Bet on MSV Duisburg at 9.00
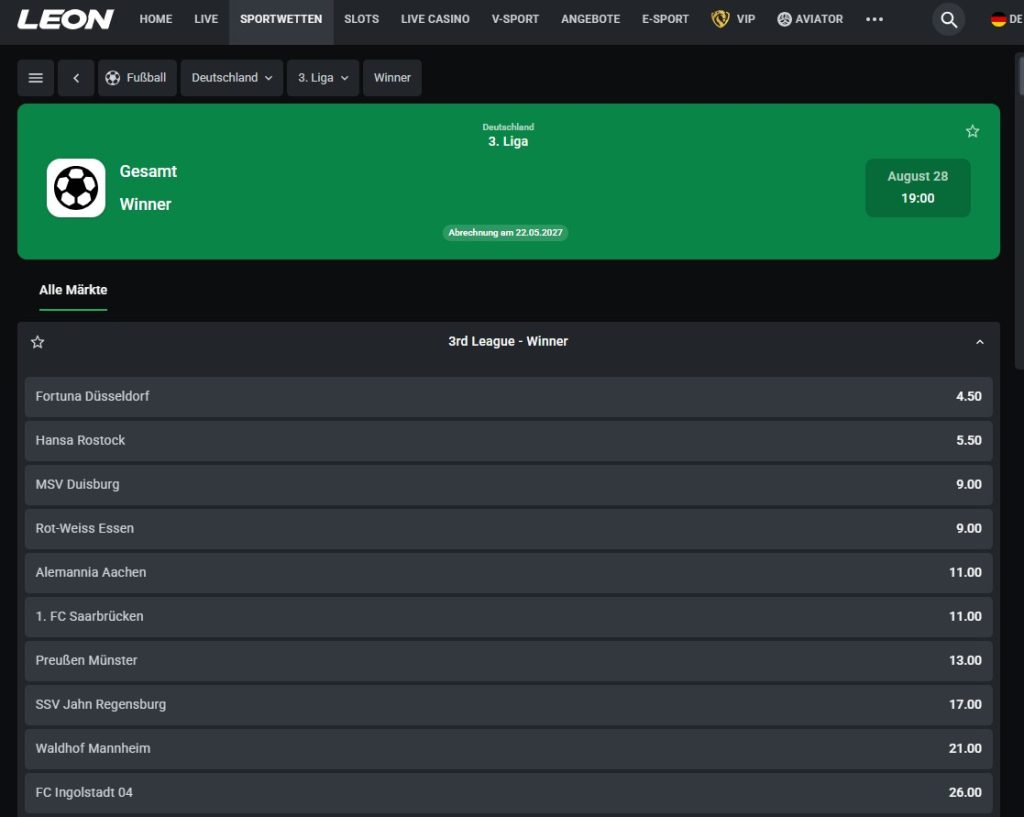This screenshot has width=1024, height=817. (509, 485)
